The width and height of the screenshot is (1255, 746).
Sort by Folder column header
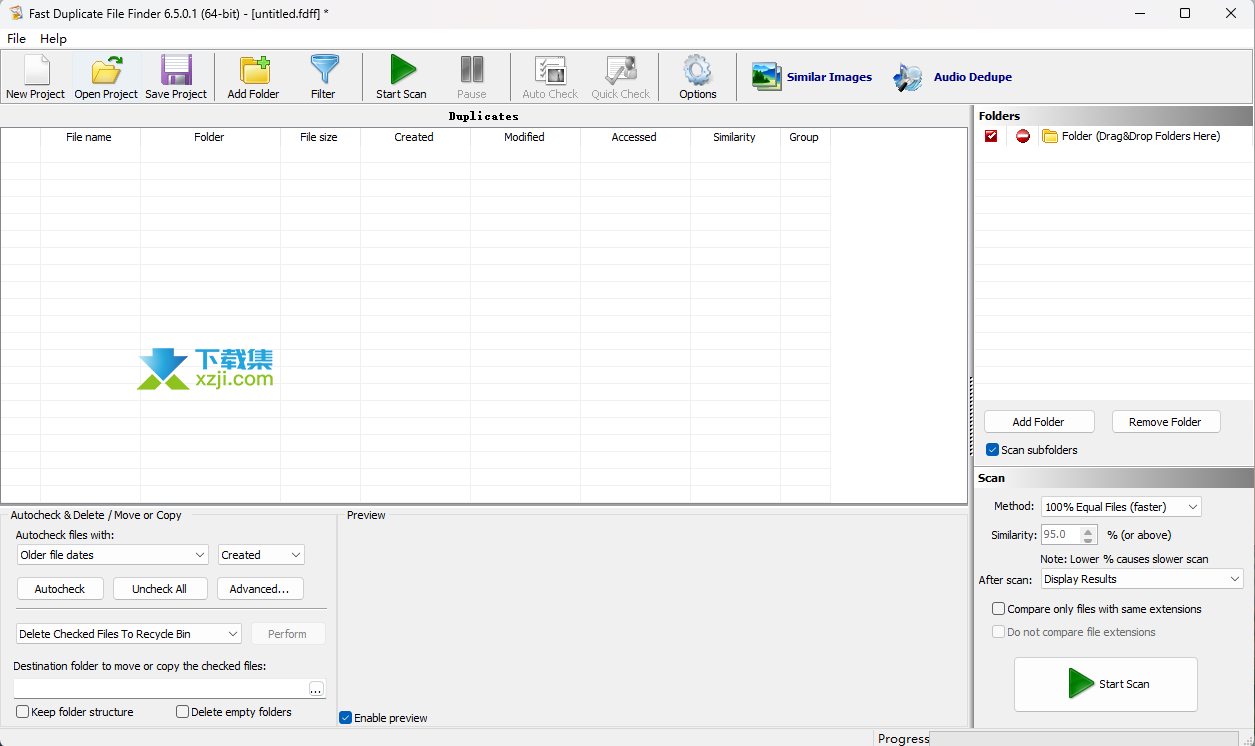pos(209,137)
